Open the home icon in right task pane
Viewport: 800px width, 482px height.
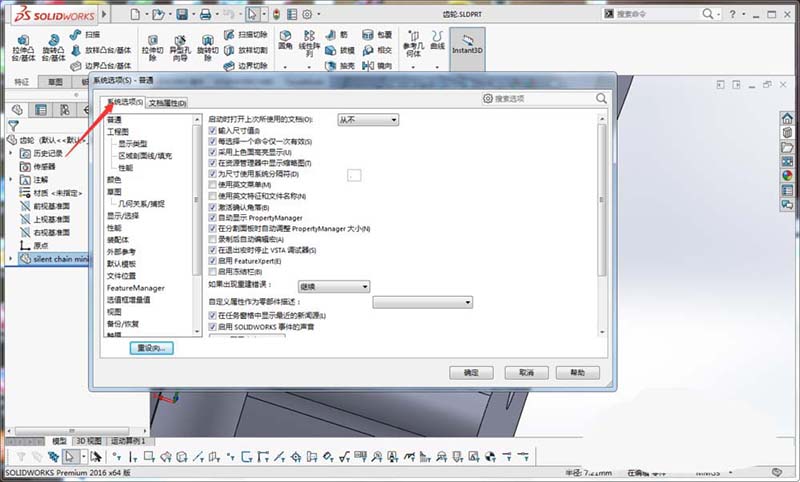coord(787,119)
